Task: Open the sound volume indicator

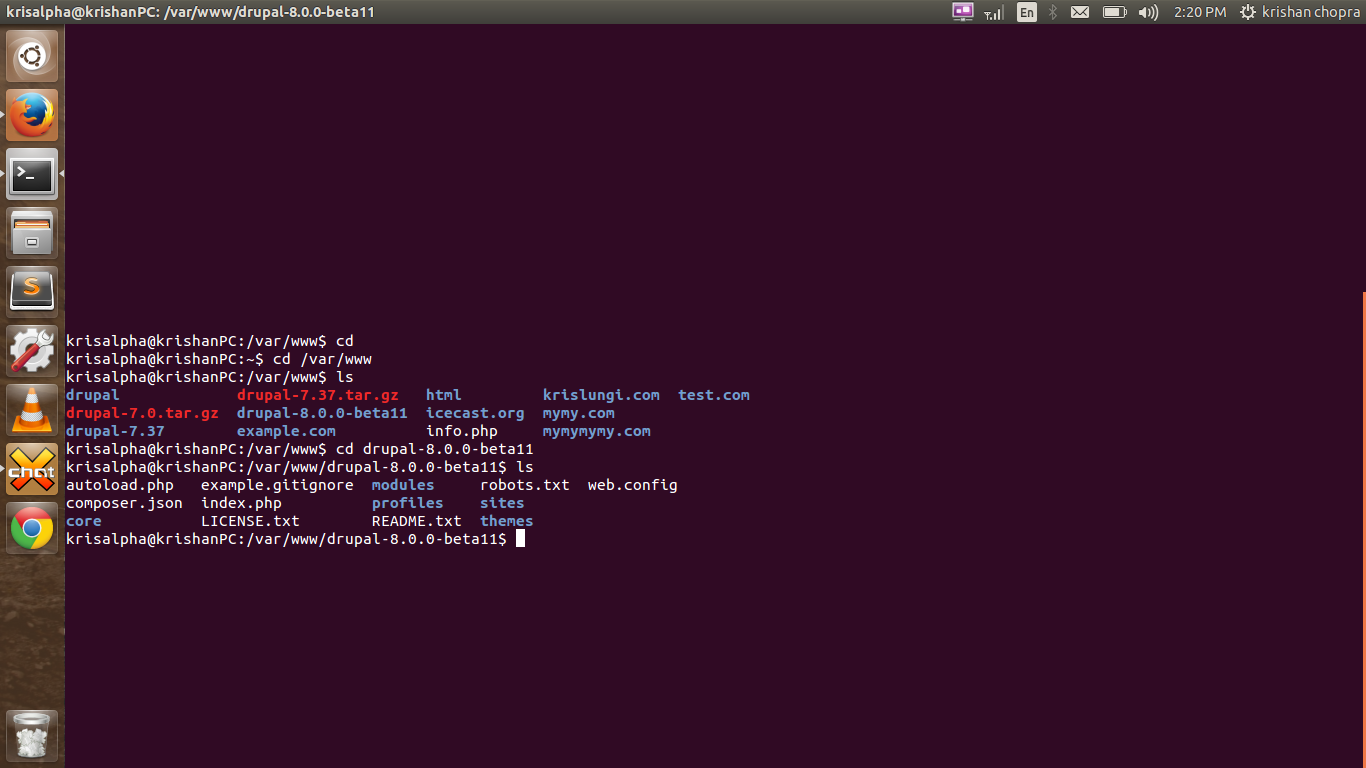Action: click(1148, 12)
